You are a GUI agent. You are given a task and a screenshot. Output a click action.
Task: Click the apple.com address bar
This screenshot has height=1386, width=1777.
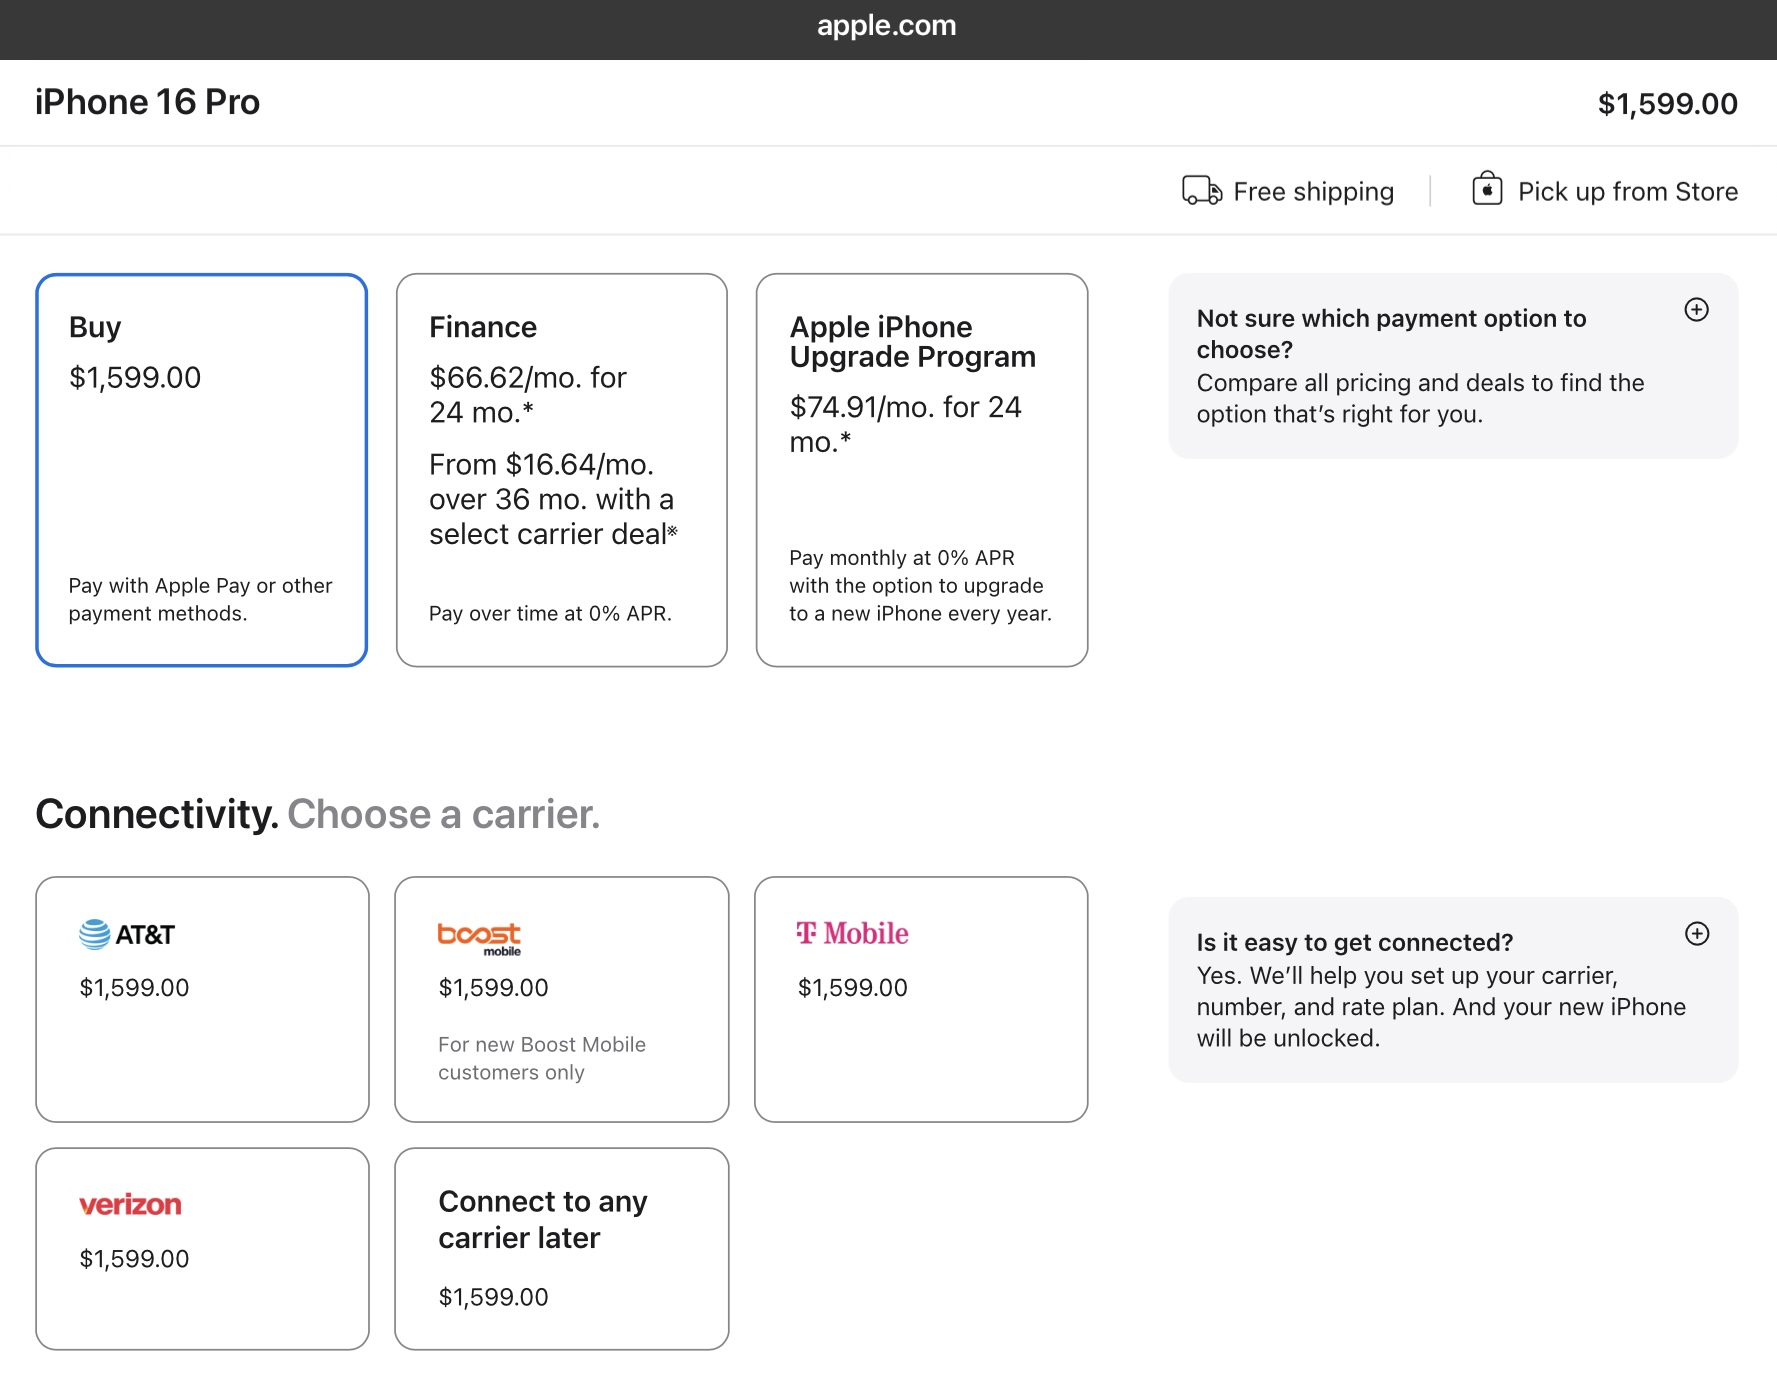887,26
